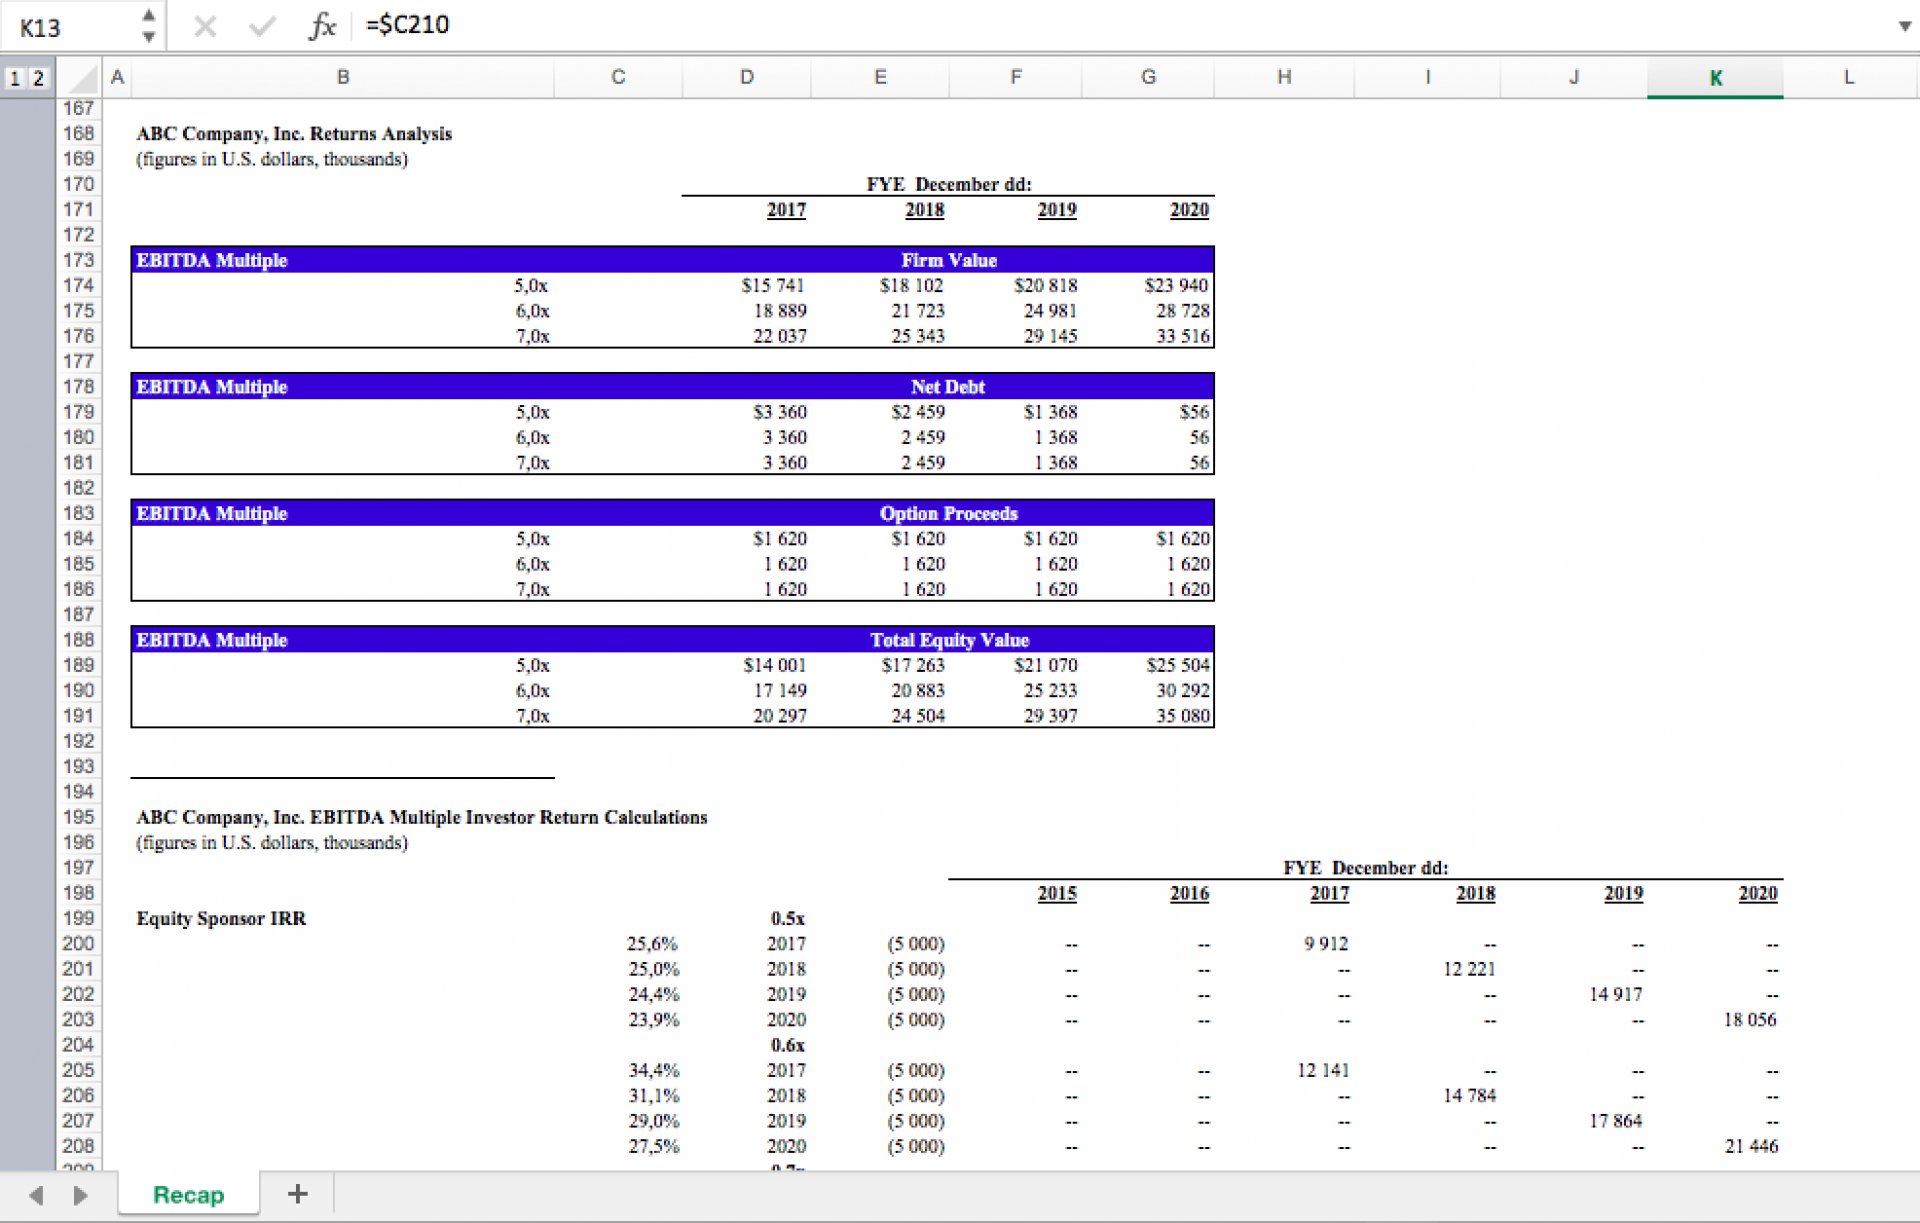The height and width of the screenshot is (1223, 1920).
Task: Click the 21 446 return value cell
Action: click(x=1750, y=1146)
